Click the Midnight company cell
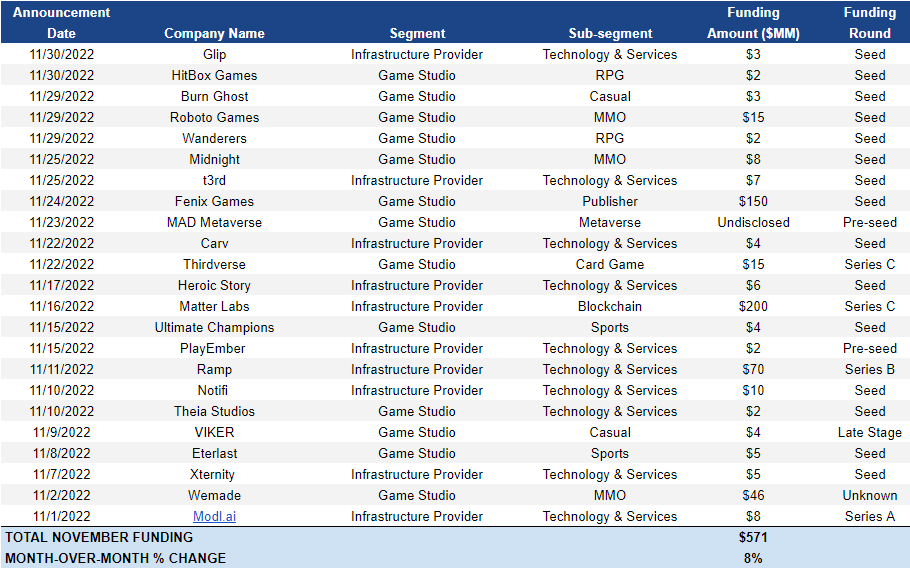This screenshot has width=910, height=568. [x=214, y=159]
